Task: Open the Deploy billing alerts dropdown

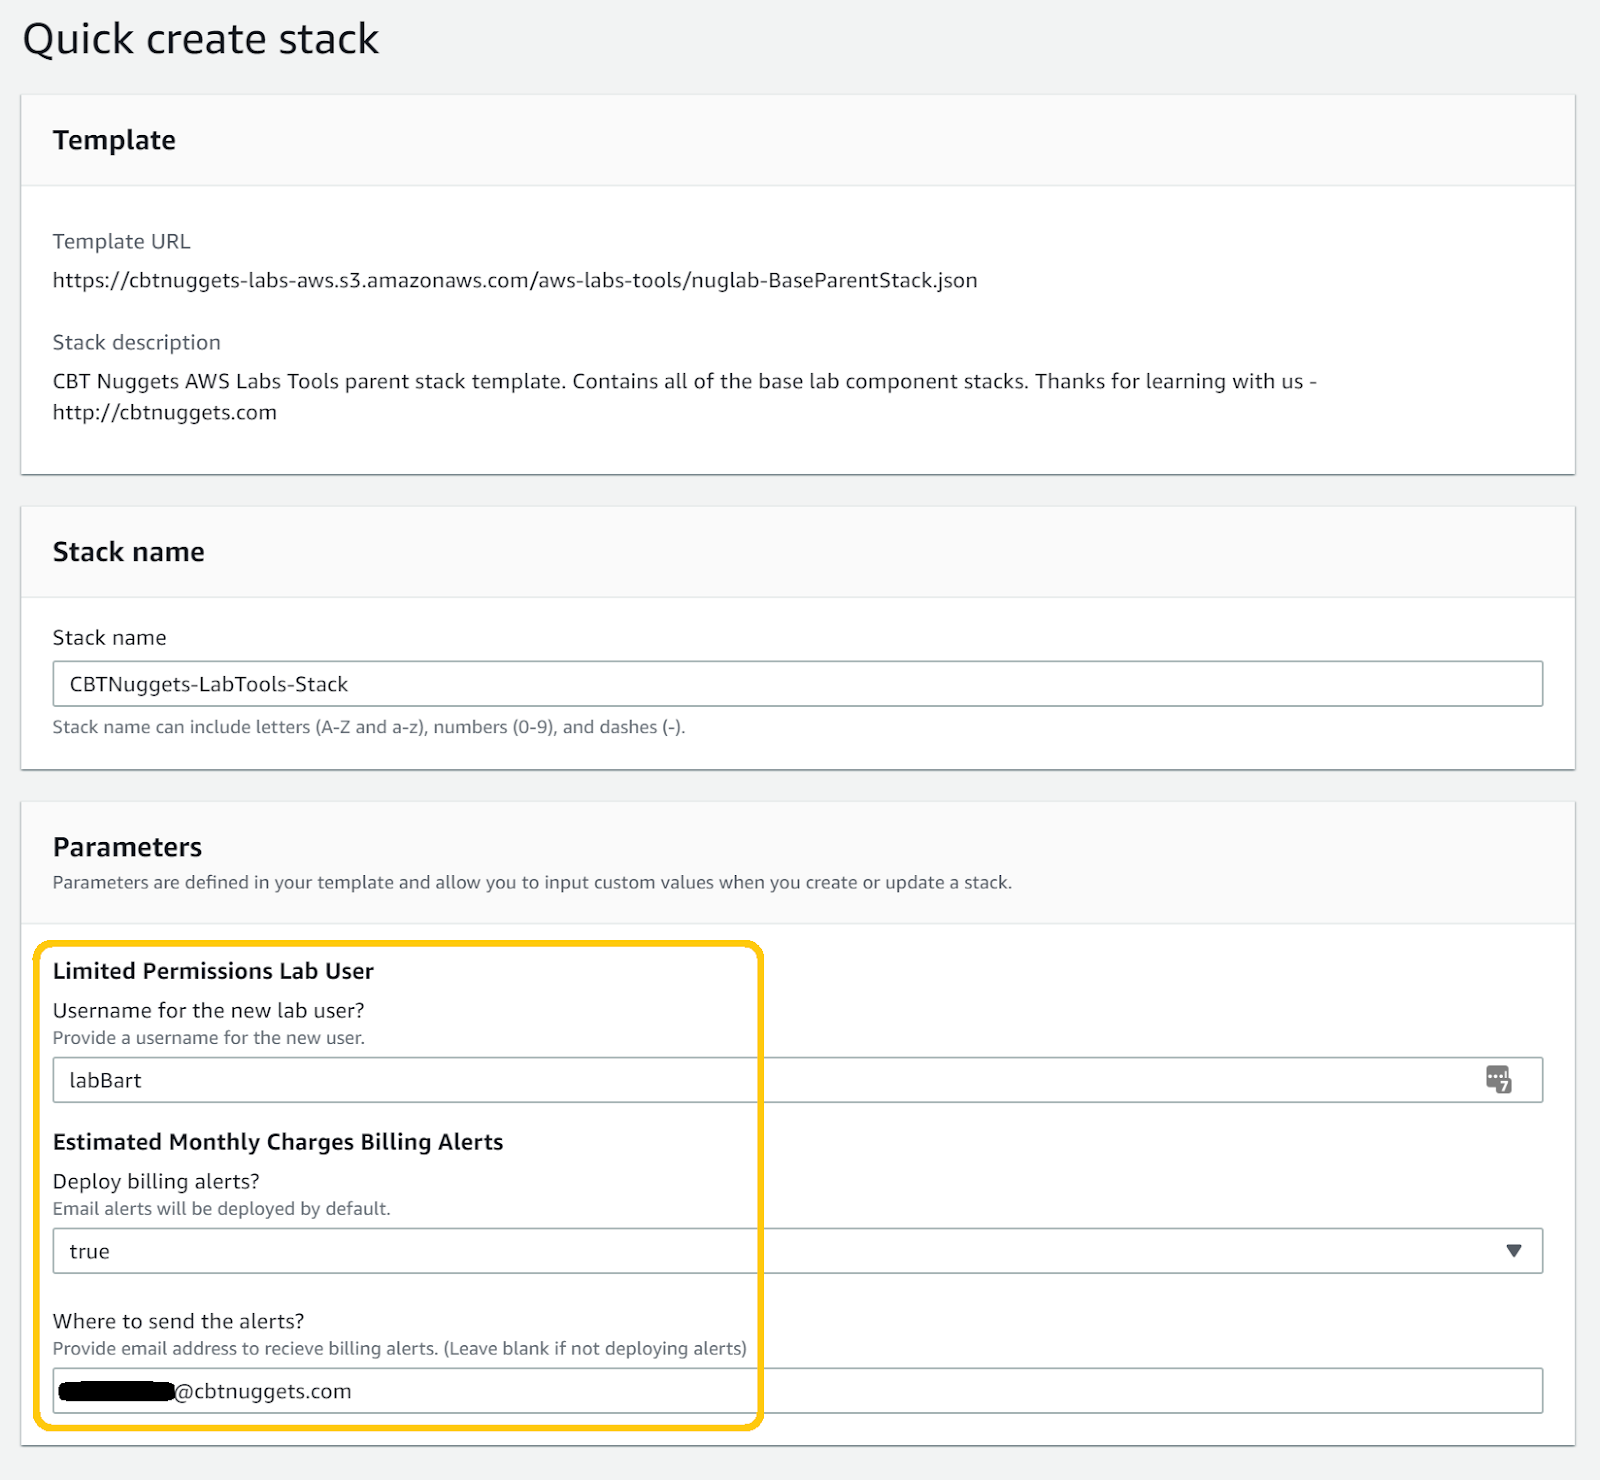Action: click(x=797, y=1251)
